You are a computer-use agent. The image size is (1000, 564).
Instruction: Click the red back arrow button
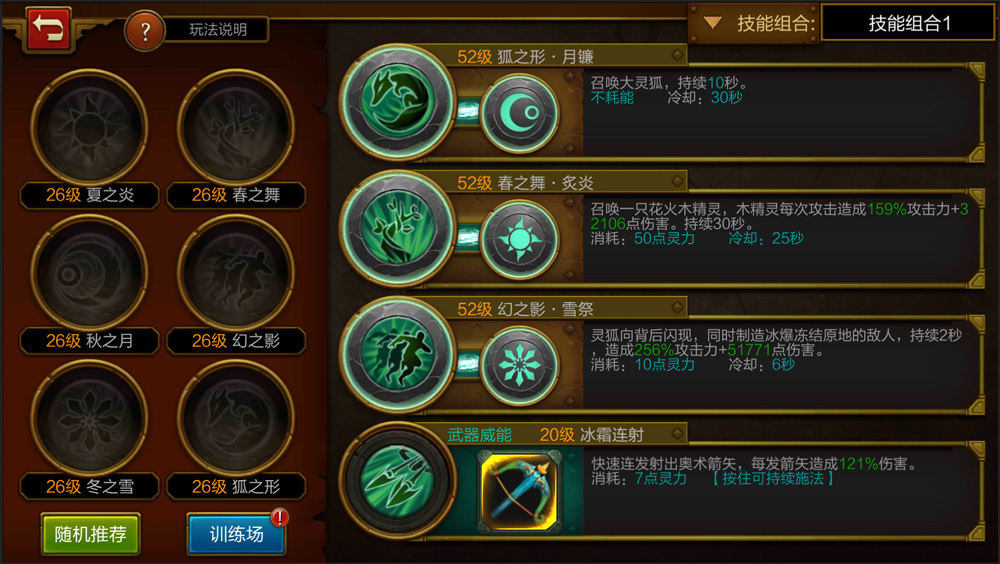[48, 29]
